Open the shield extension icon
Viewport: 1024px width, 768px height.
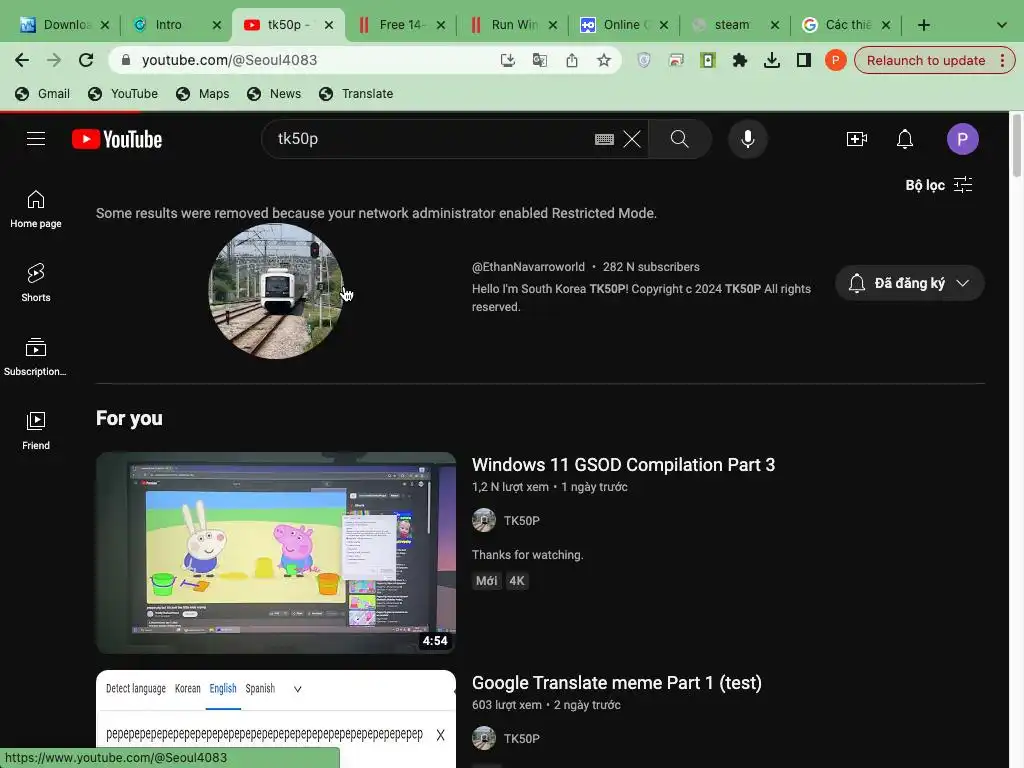point(644,61)
